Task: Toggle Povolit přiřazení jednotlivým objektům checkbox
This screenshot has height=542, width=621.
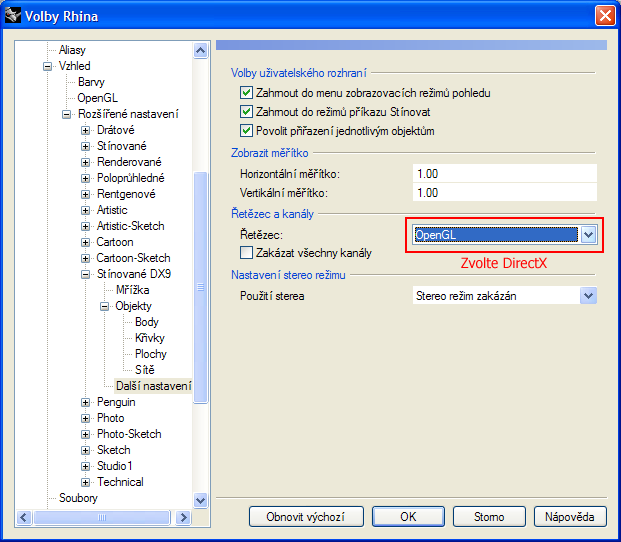Action: [x=246, y=131]
